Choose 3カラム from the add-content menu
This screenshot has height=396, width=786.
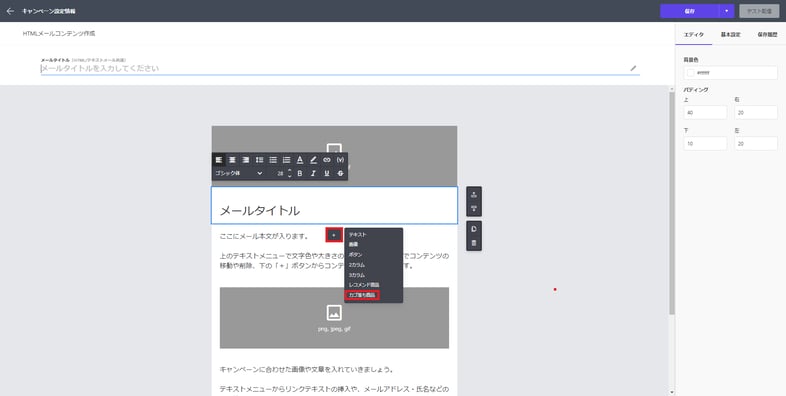point(356,275)
